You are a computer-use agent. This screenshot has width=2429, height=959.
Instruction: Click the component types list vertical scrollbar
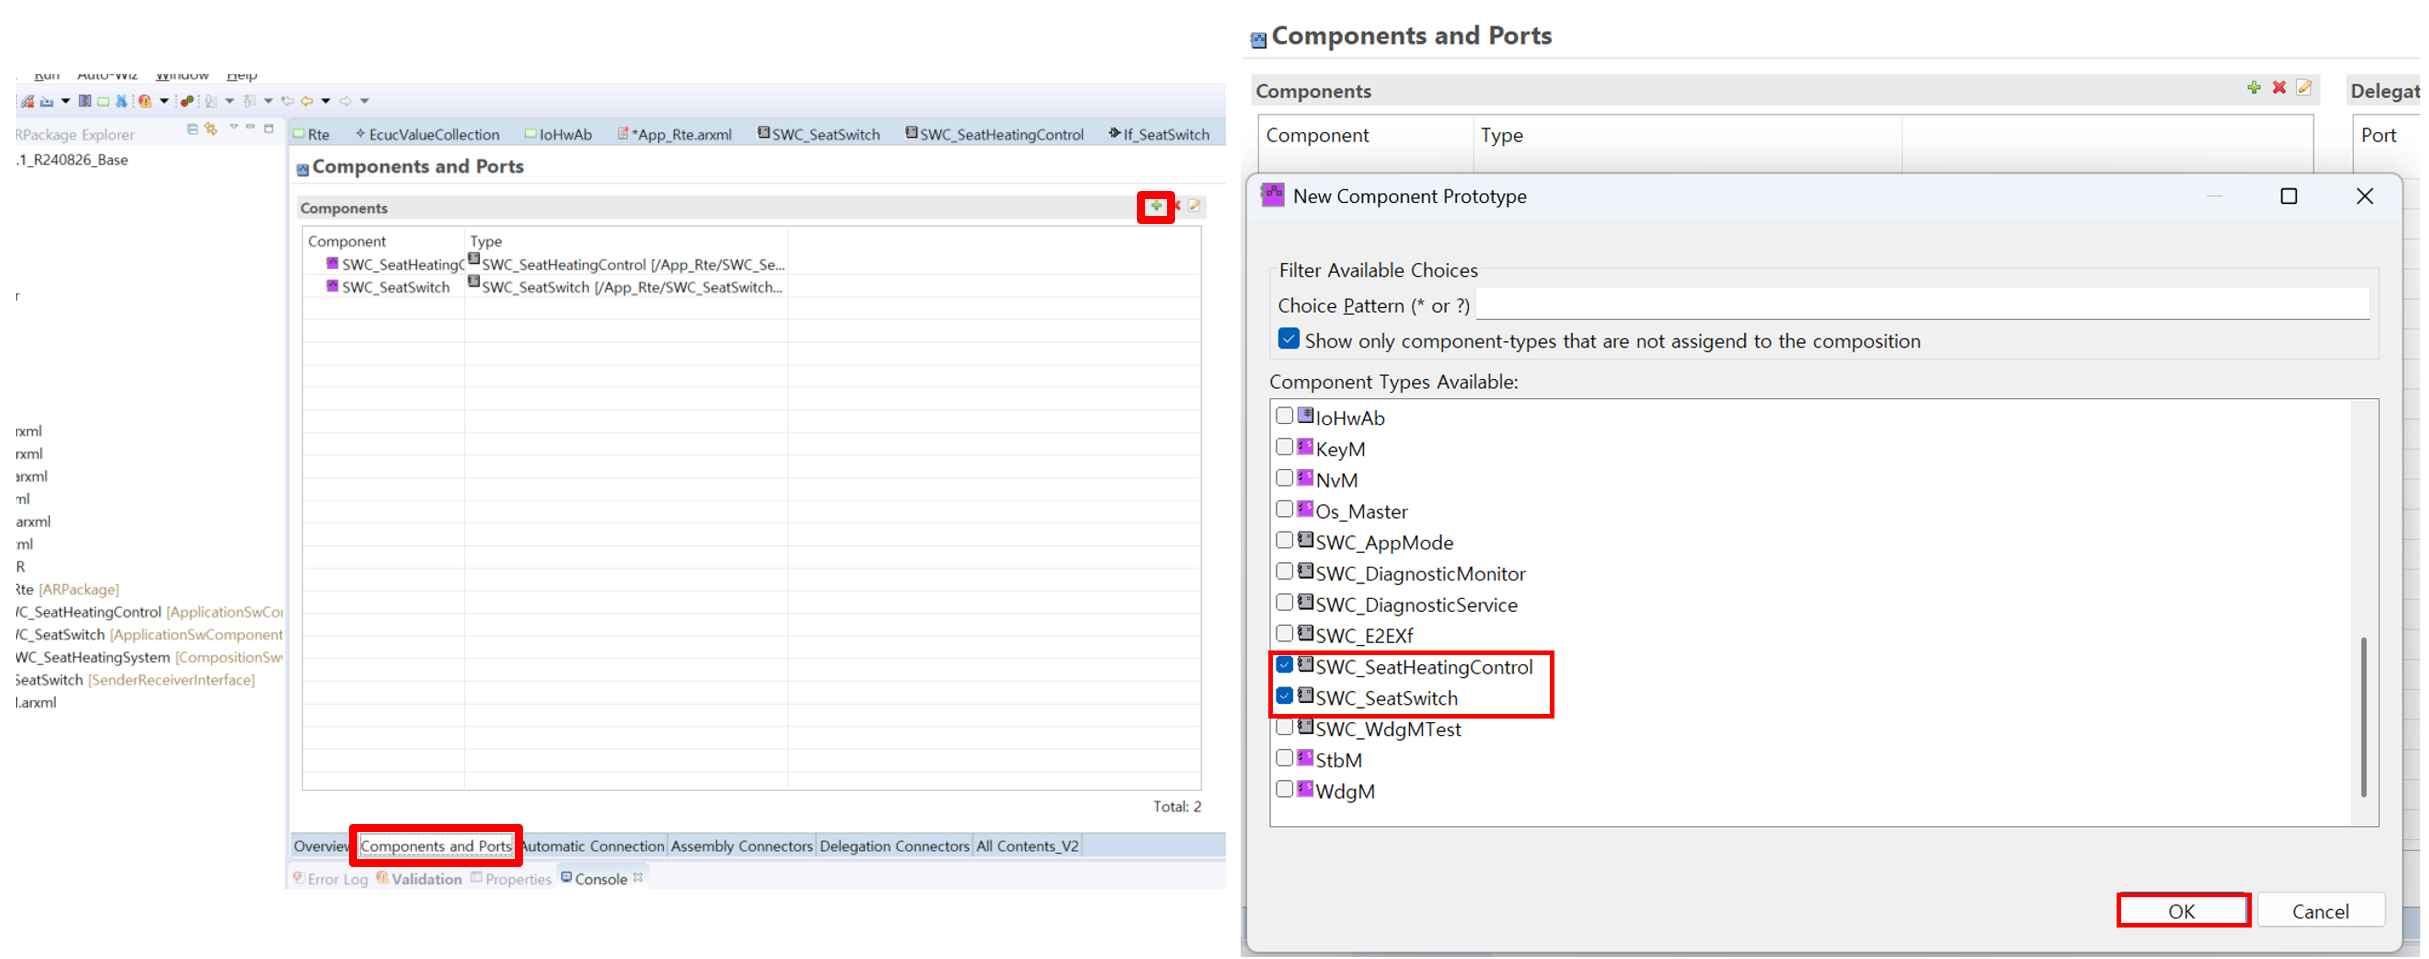(x=2363, y=715)
